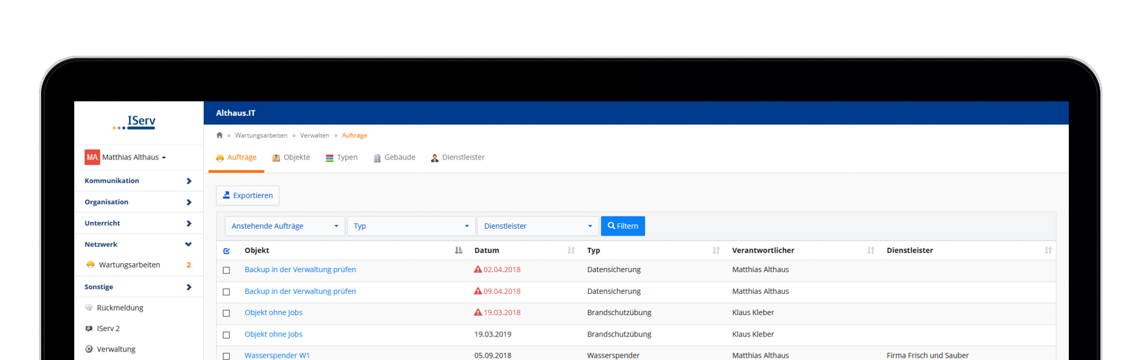Check the Wasserspender W1 row
The height and width of the screenshot is (360, 1140).
click(x=226, y=356)
